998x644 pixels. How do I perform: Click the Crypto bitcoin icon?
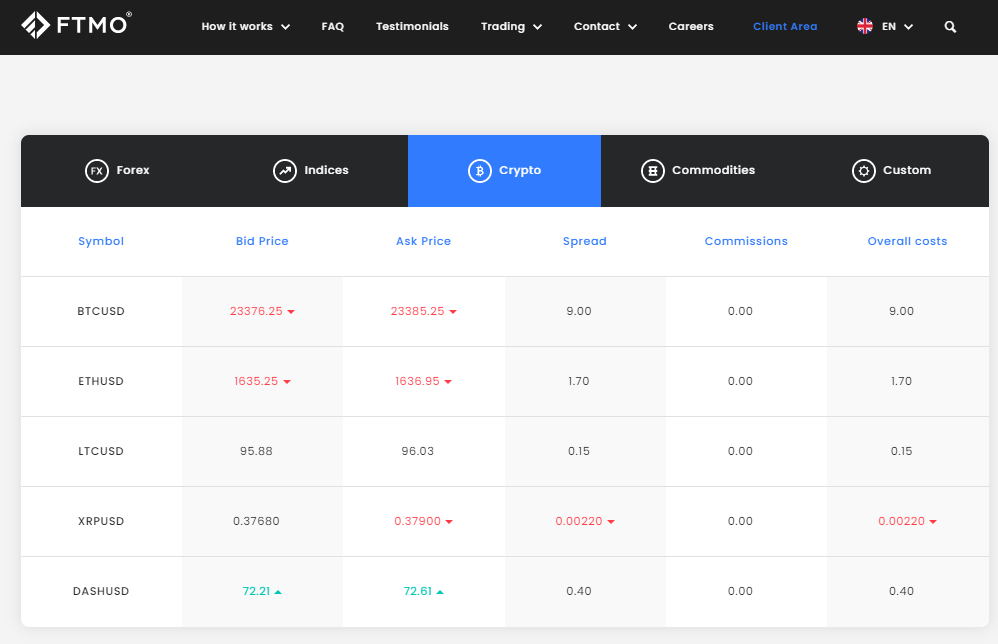point(480,171)
